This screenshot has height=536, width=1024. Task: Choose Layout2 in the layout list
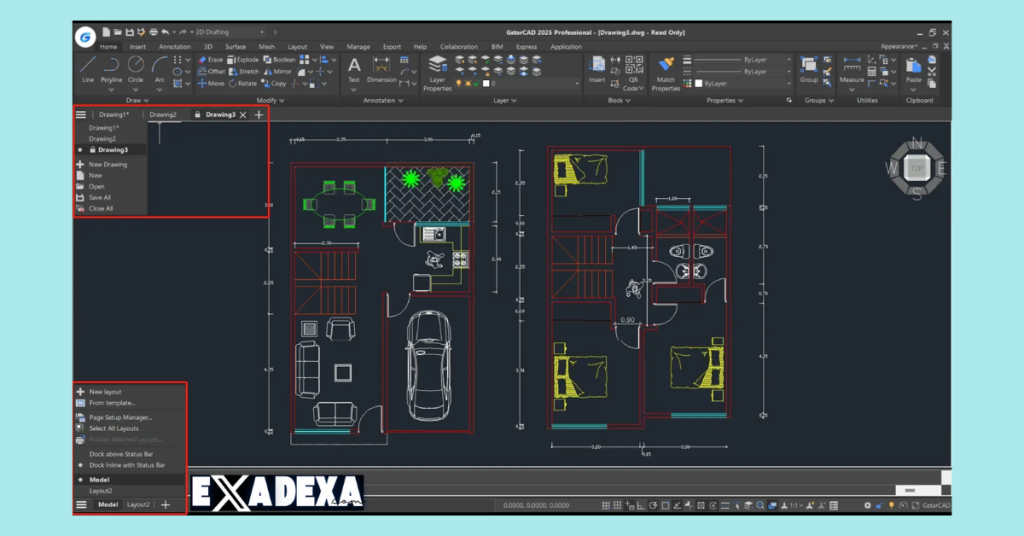pos(101,490)
